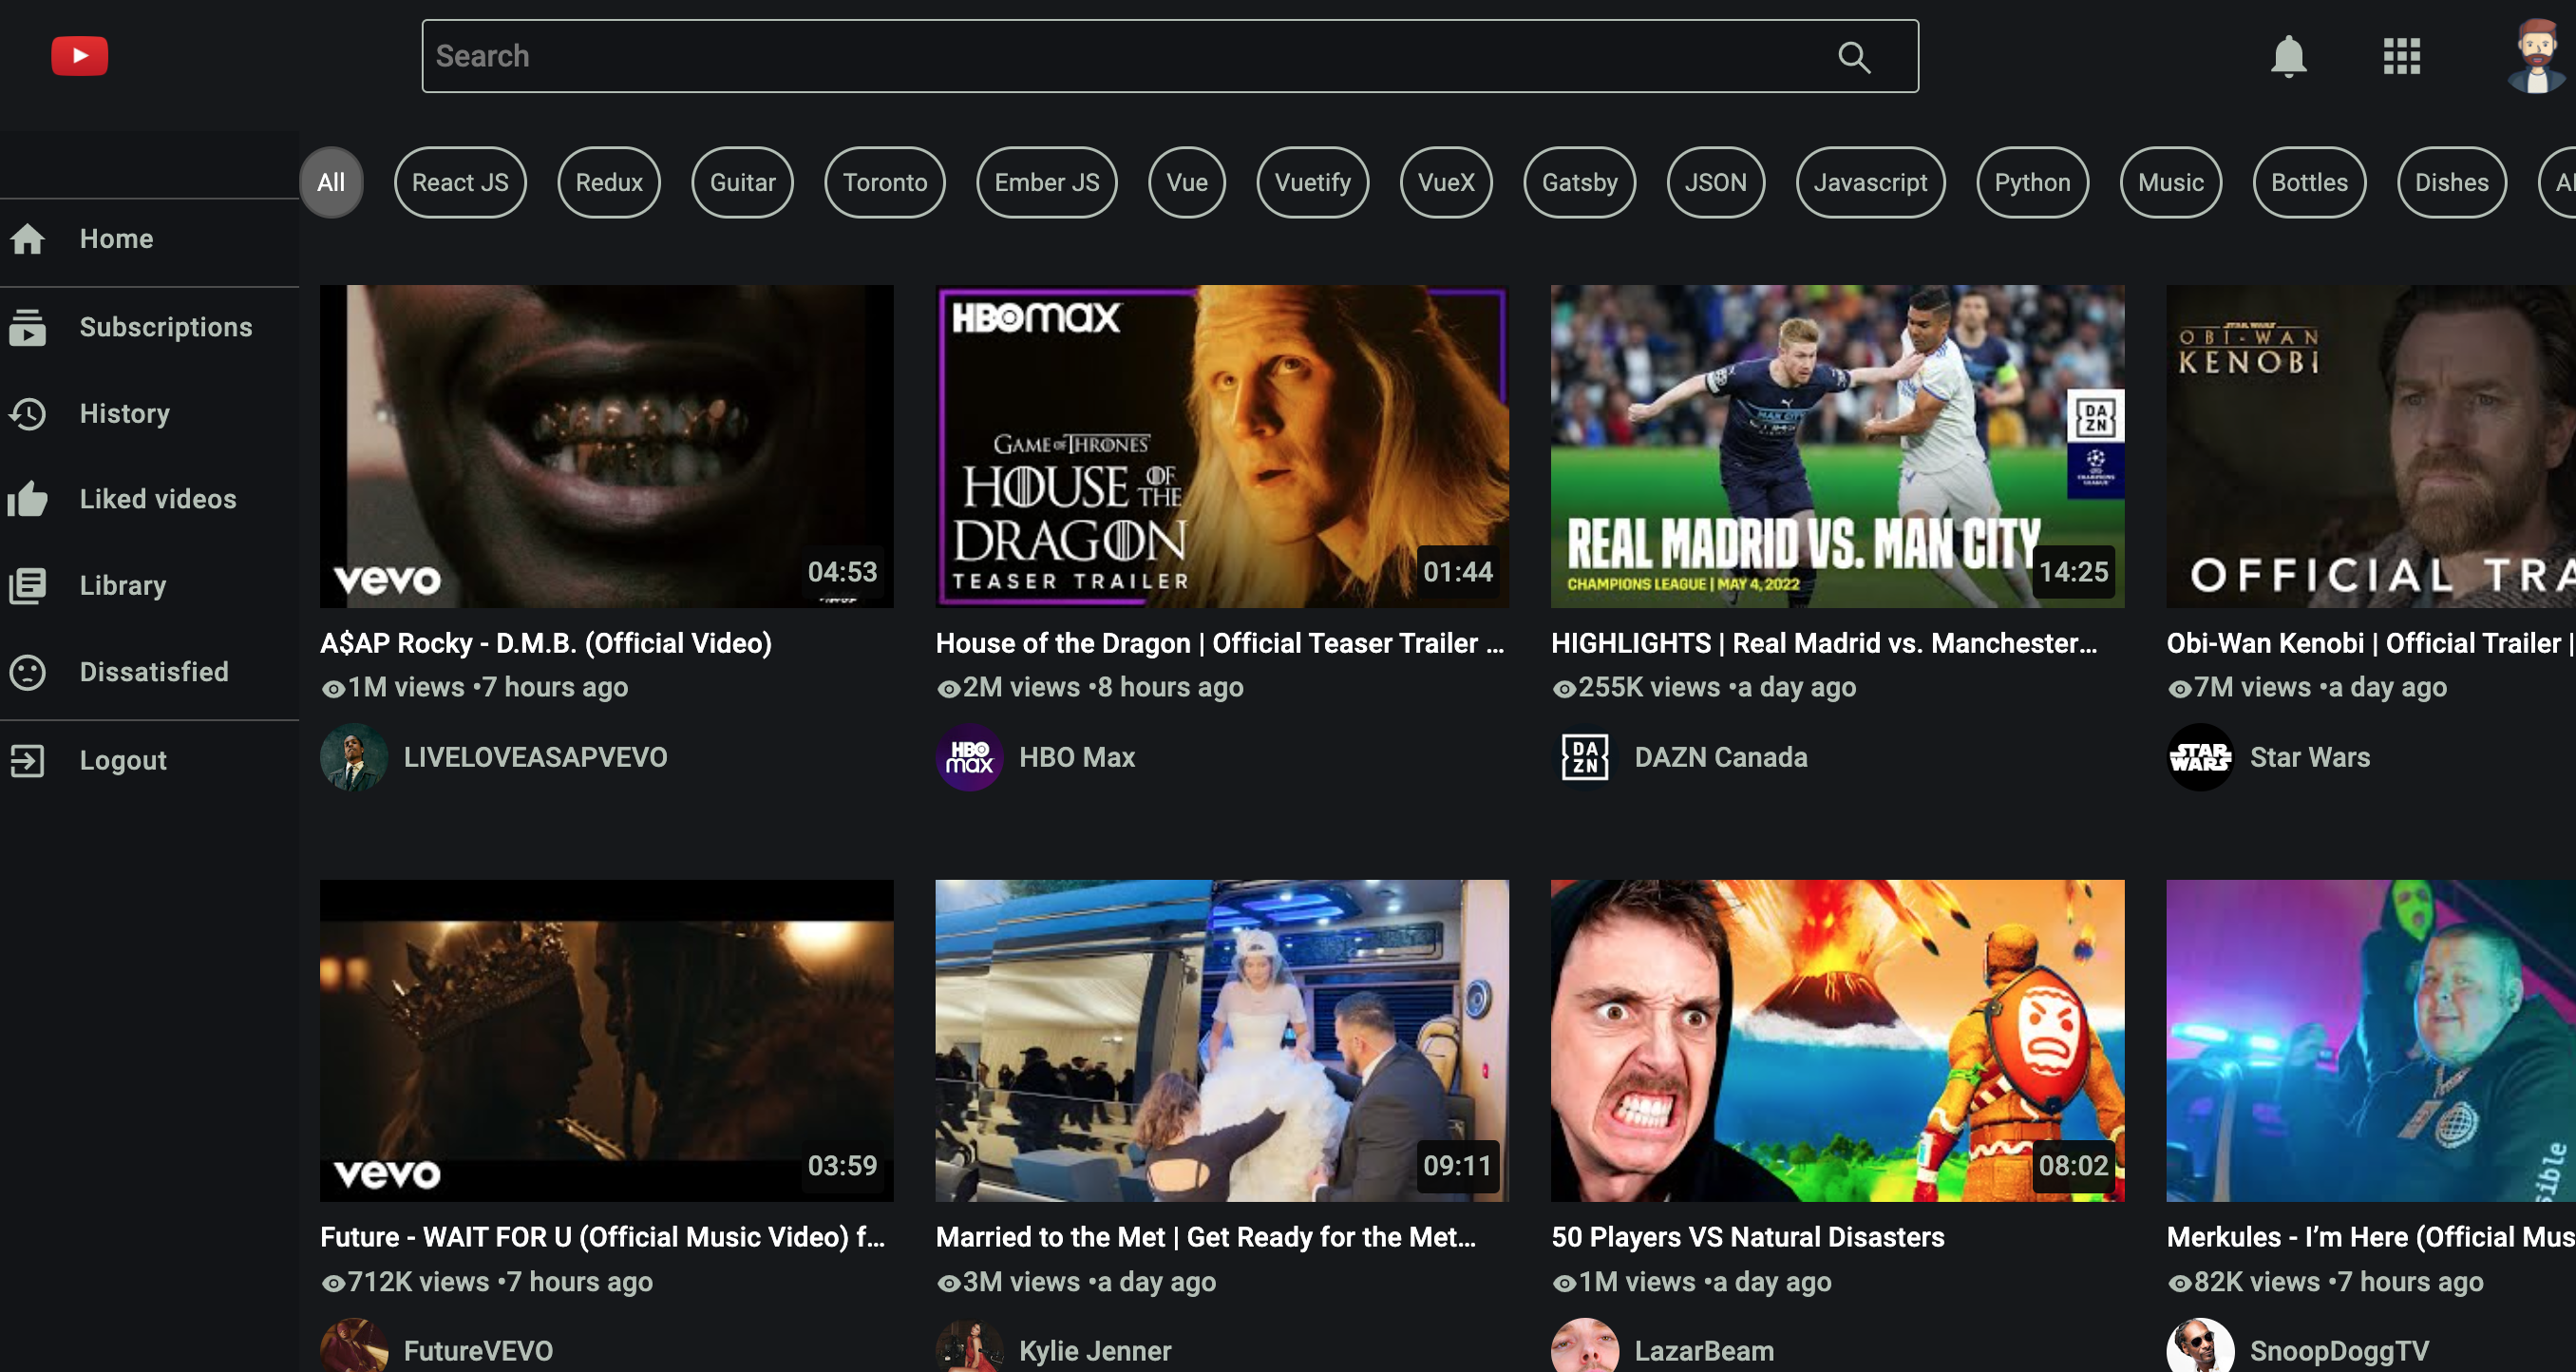Open the DAZN Canada channel avatar
The image size is (2576, 1372).
[x=1585, y=757]
